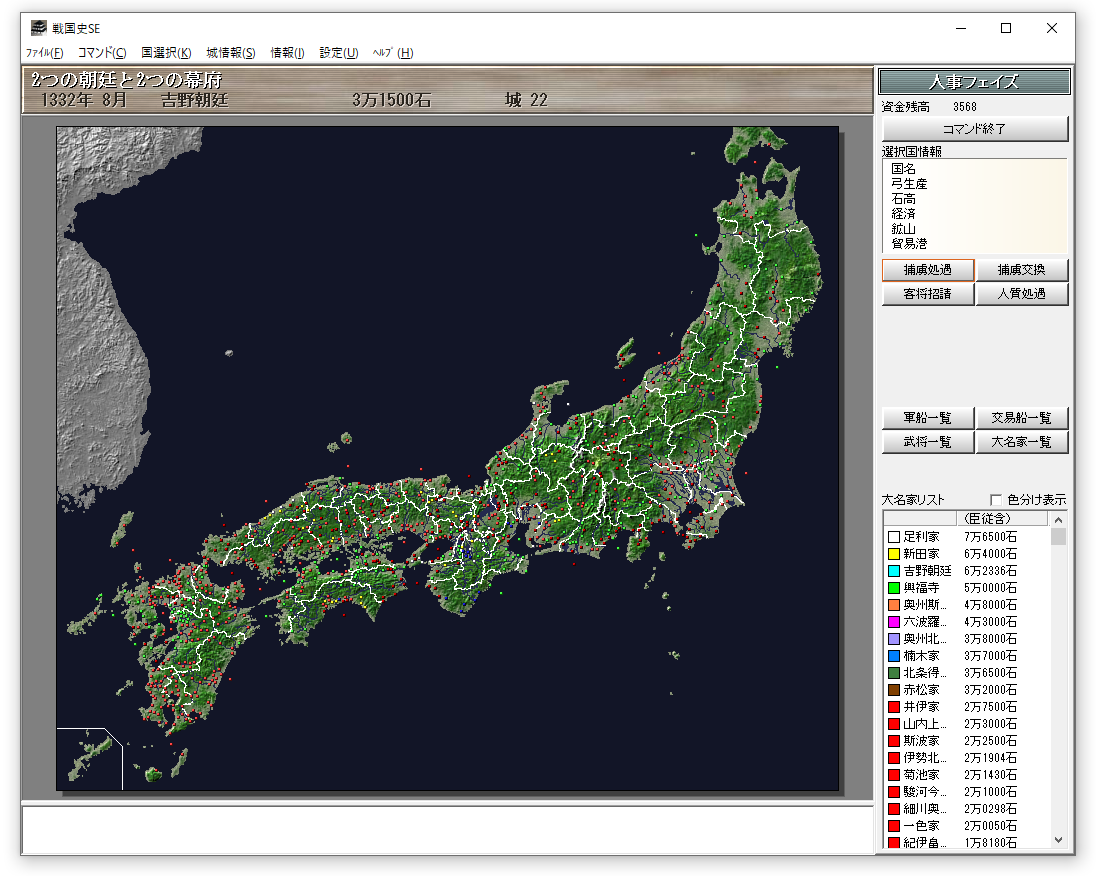Open the 設定(U) menu

point(339,53)
